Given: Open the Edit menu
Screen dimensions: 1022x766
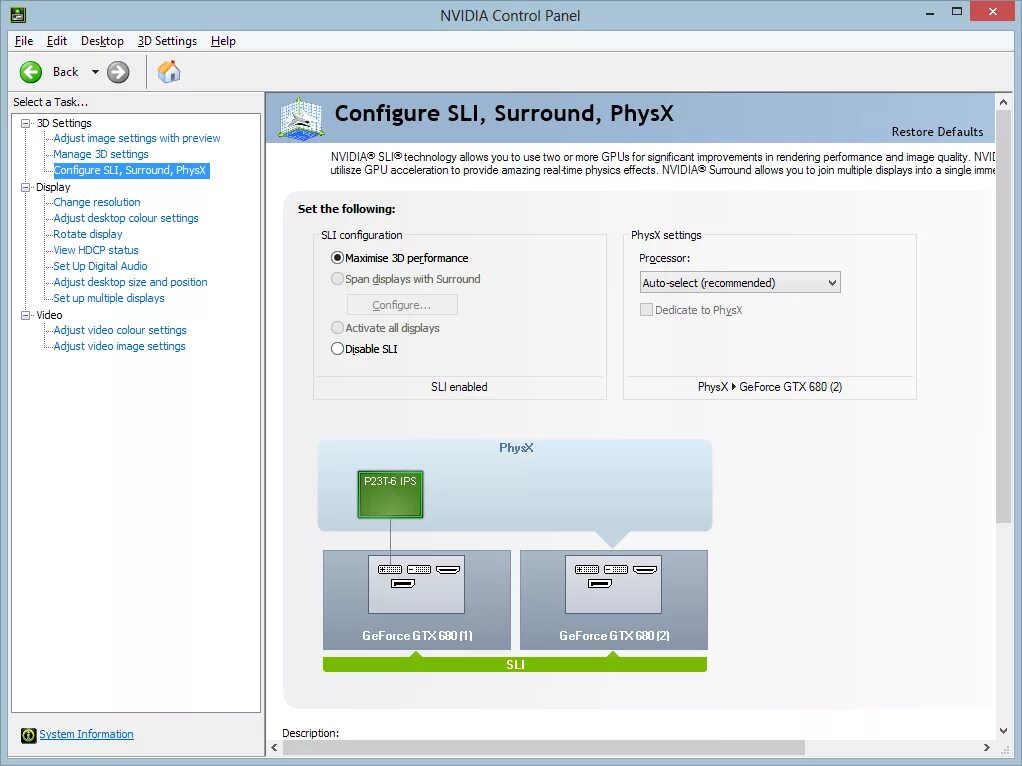Looking at the screenshot, I should tap(57, 41).
